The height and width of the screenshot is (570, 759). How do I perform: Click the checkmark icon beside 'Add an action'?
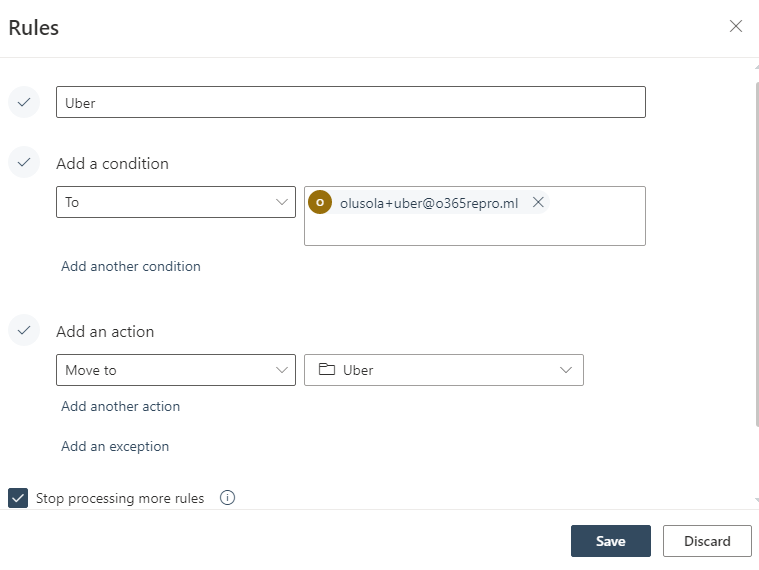24,330
